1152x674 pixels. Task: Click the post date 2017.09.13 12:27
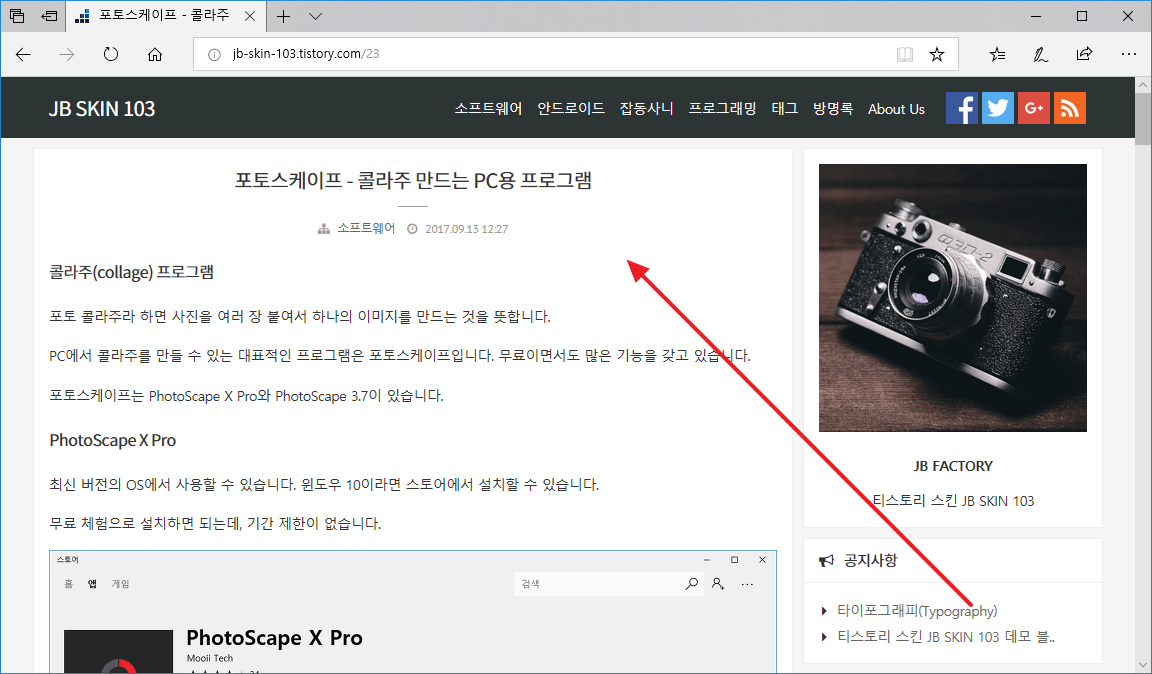tap(467, 229)
